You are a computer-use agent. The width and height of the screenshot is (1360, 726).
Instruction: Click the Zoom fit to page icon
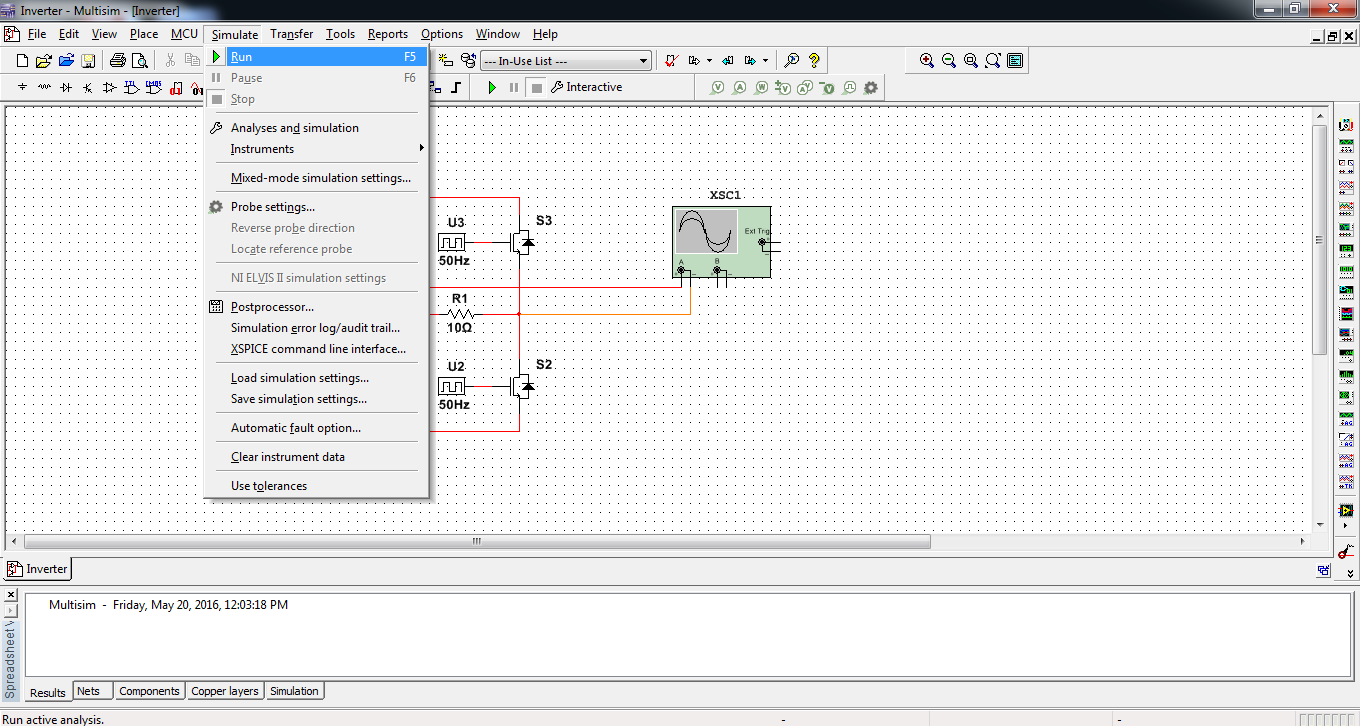point(993,61)
